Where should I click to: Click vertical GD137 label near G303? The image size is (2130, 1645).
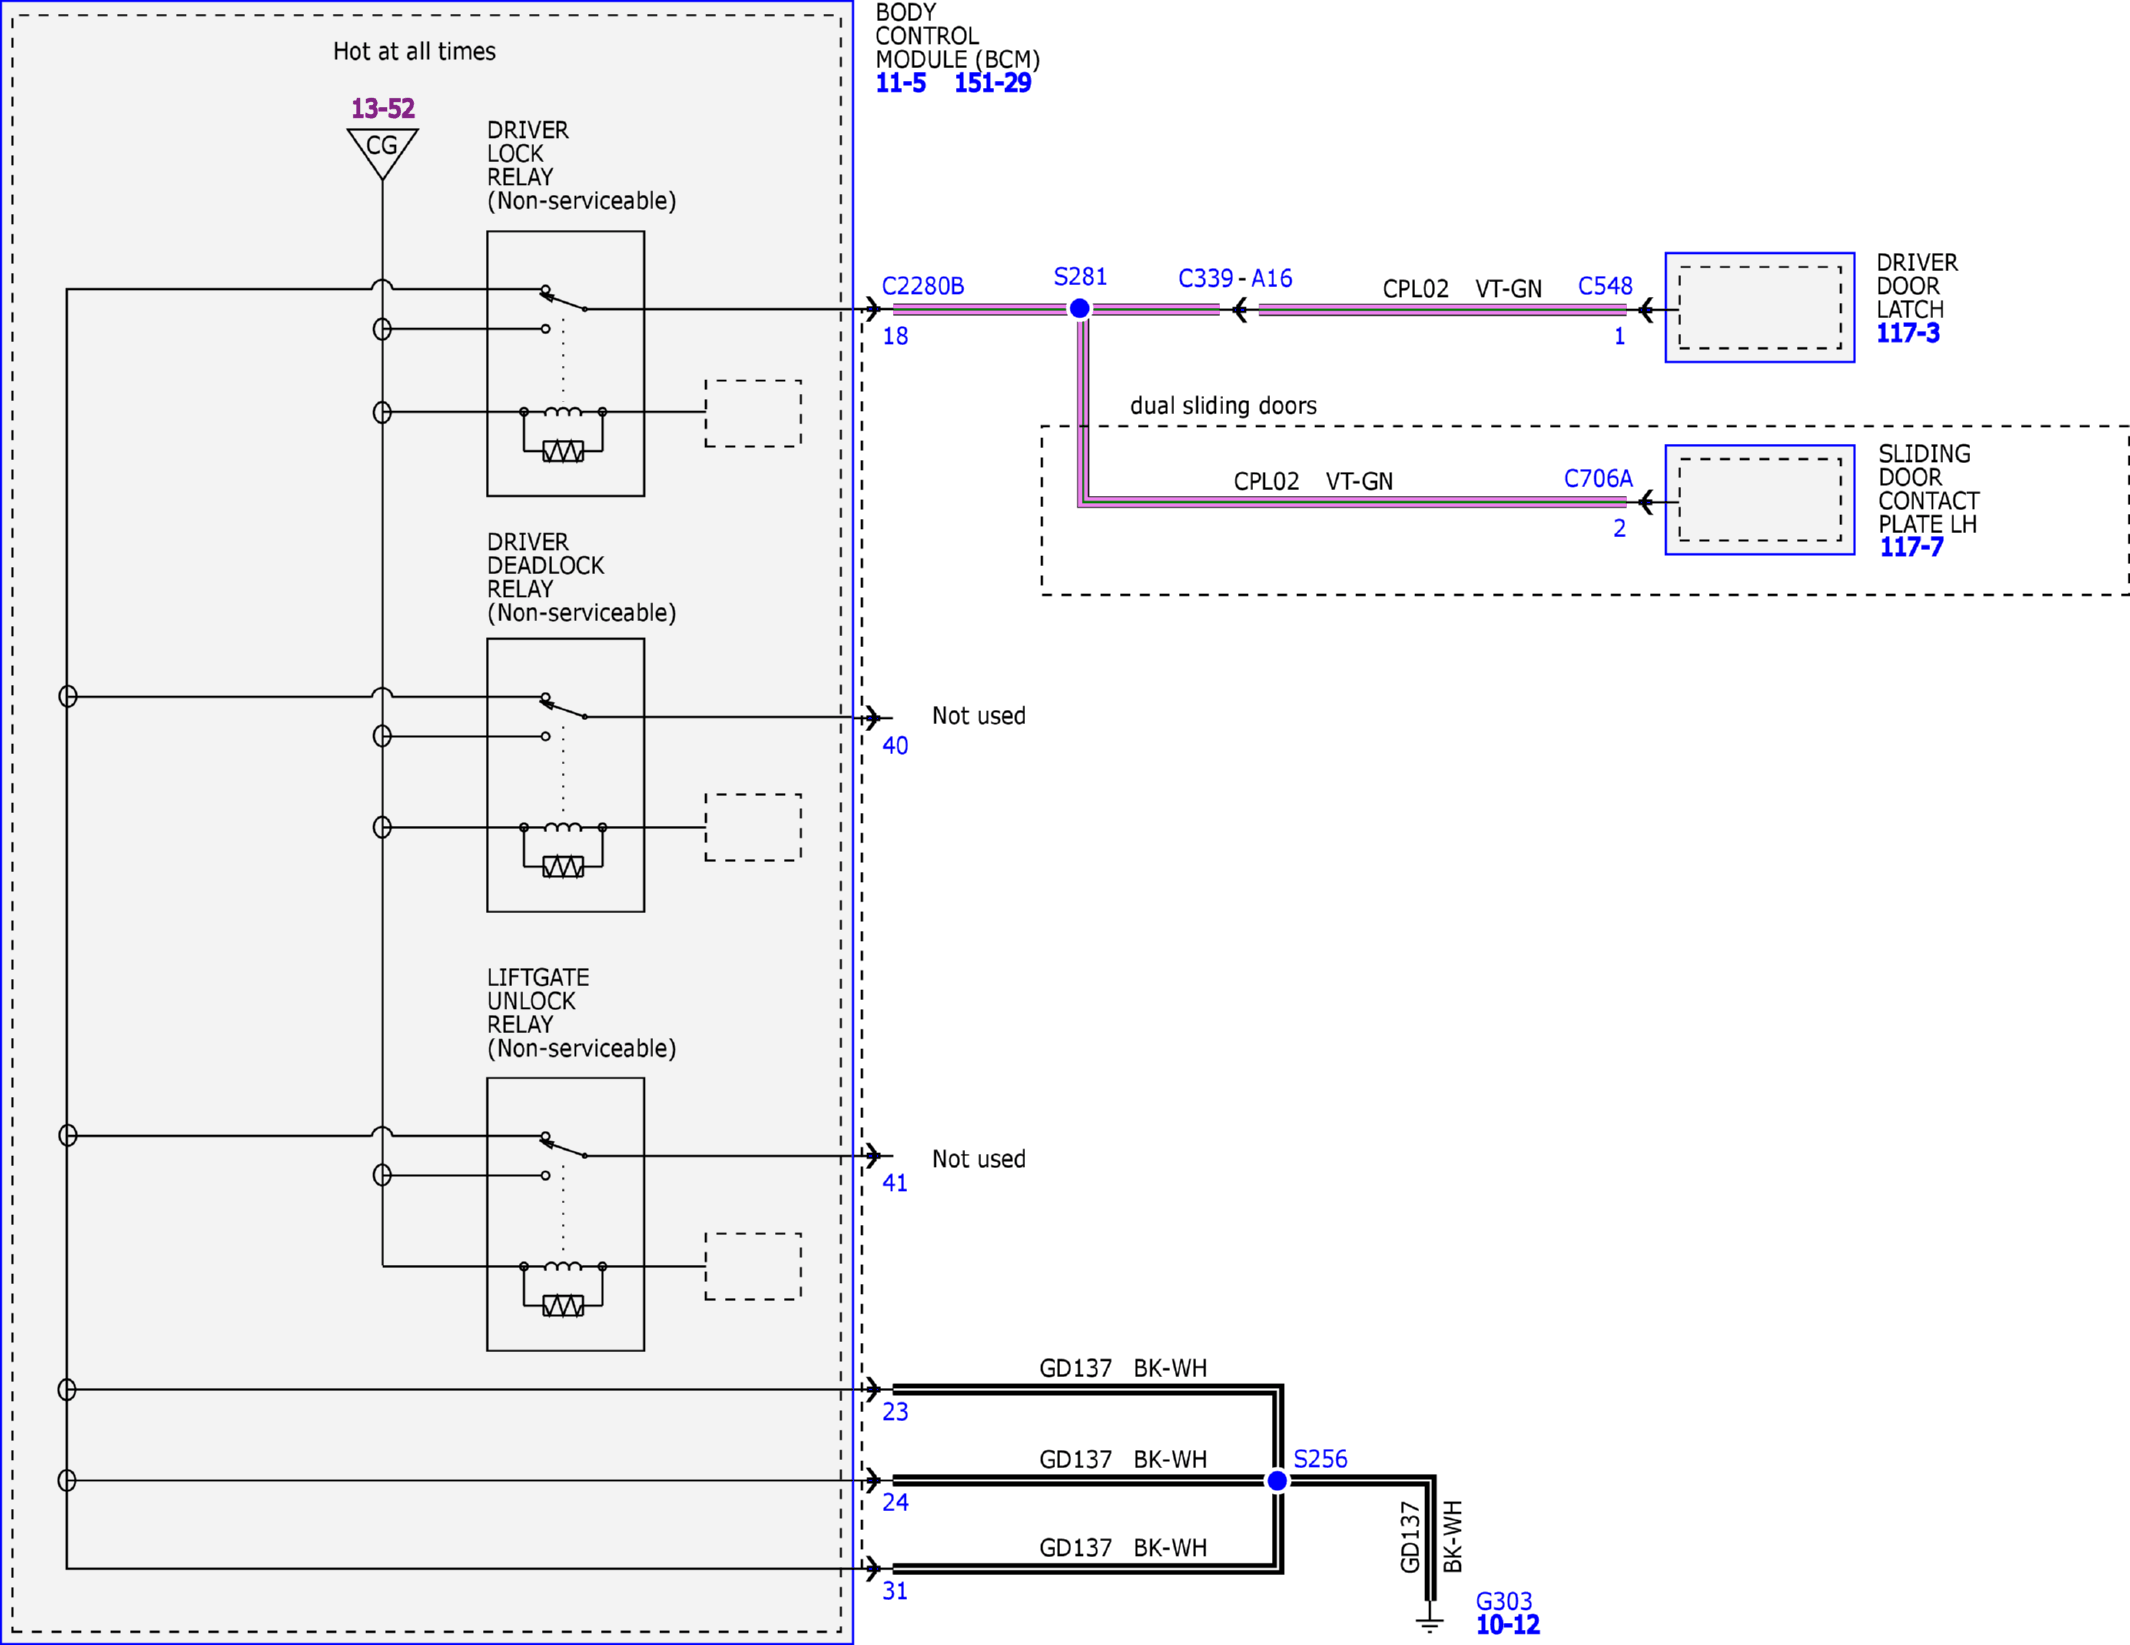click(x=1410, y=1537)
